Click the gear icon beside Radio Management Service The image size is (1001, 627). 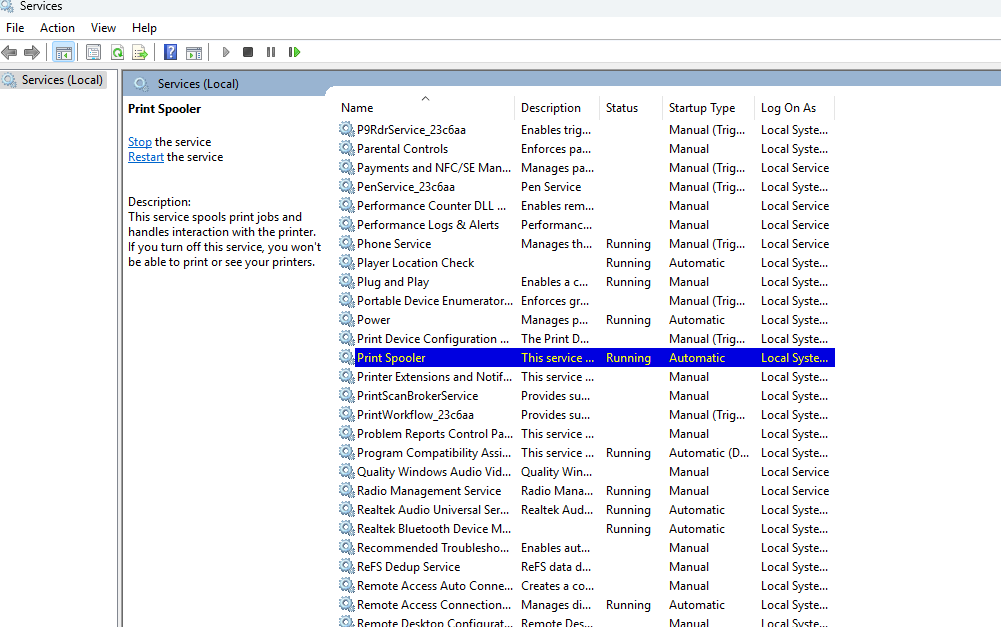[x=346, y=491]
